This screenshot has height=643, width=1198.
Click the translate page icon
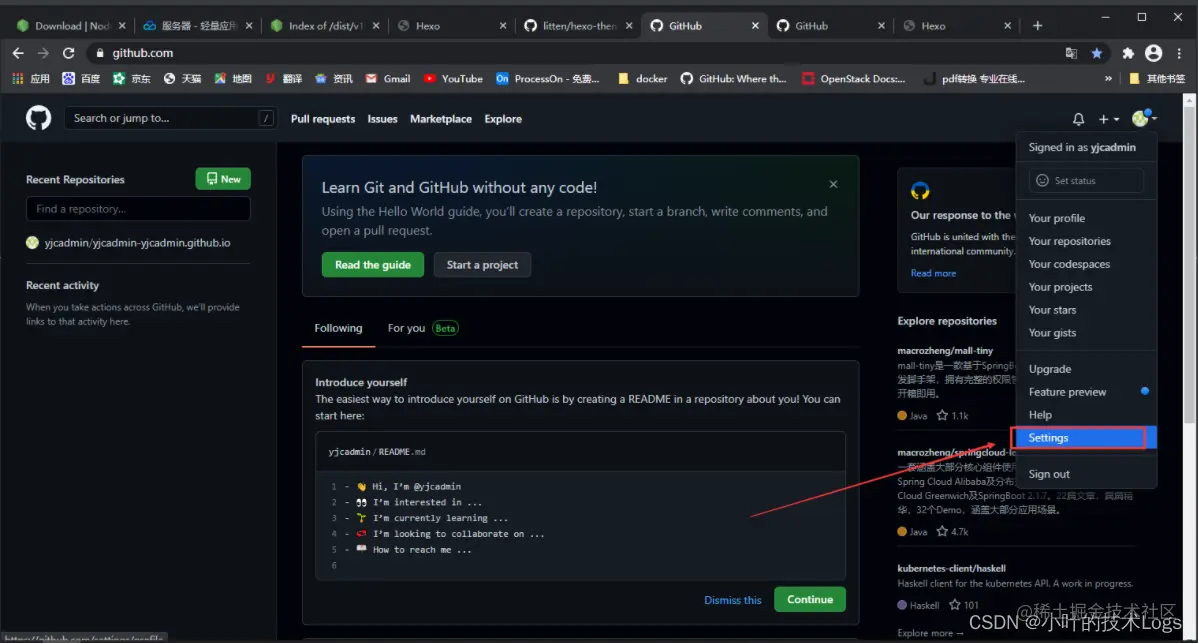pos(1071,53)
